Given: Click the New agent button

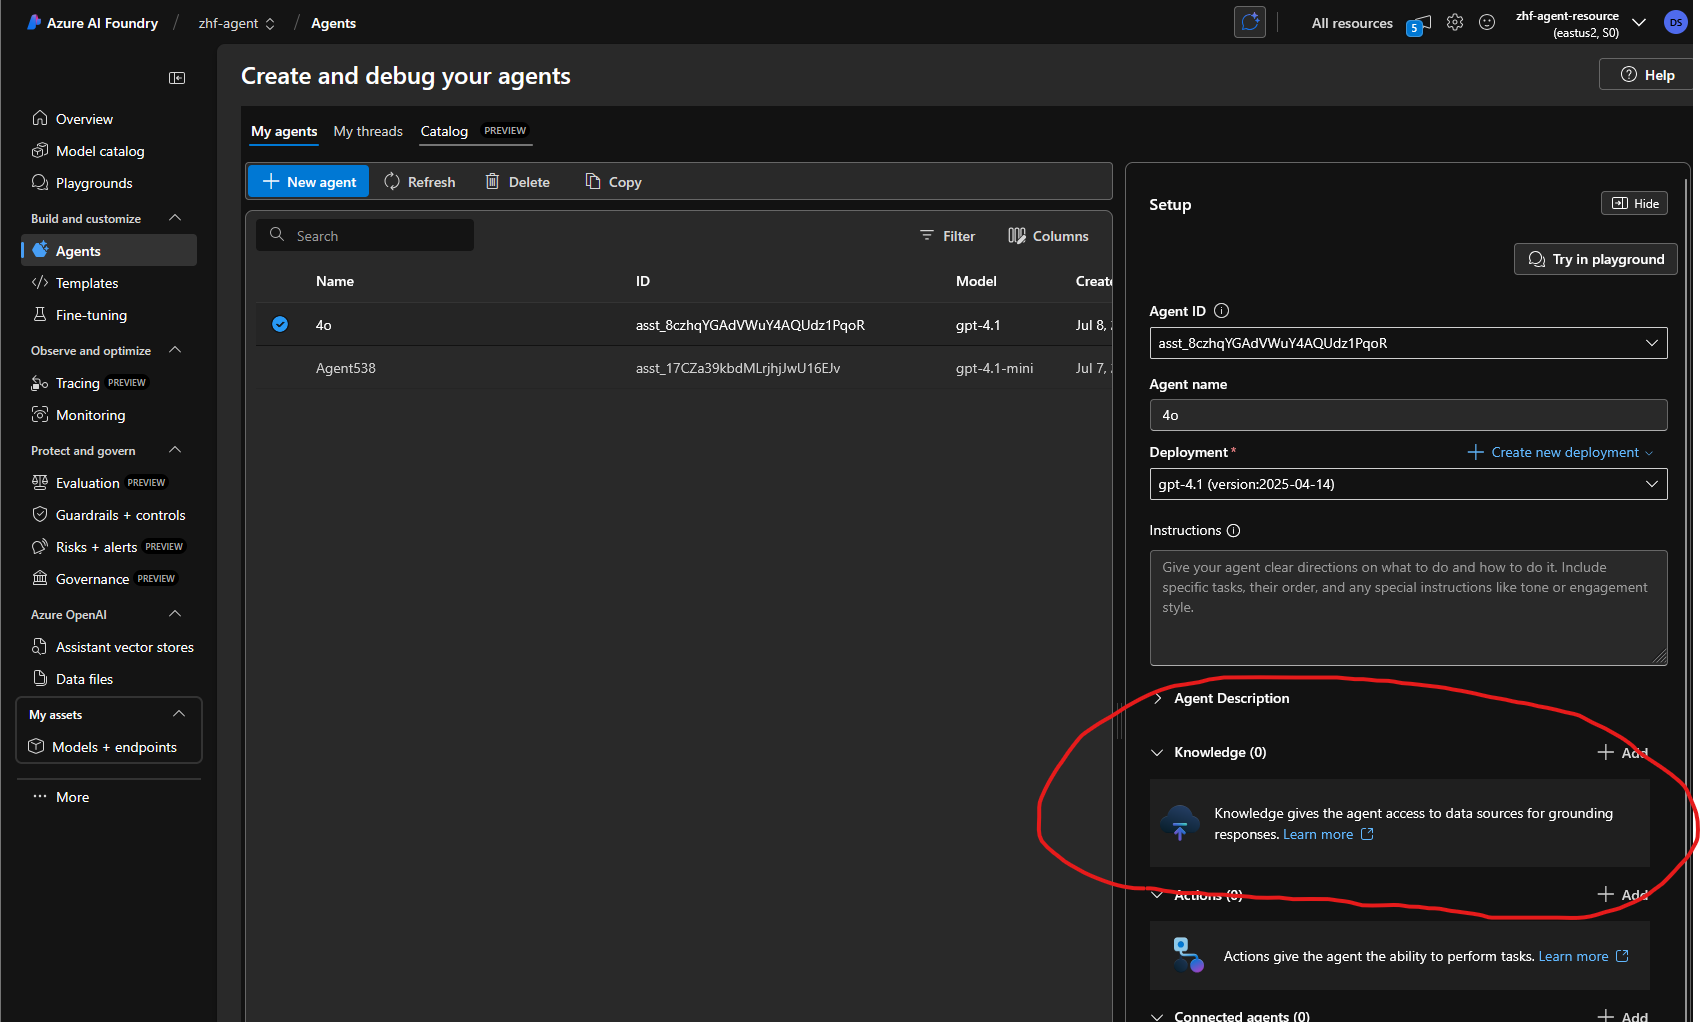Looking at the screenshot, I should coord(309,182).
